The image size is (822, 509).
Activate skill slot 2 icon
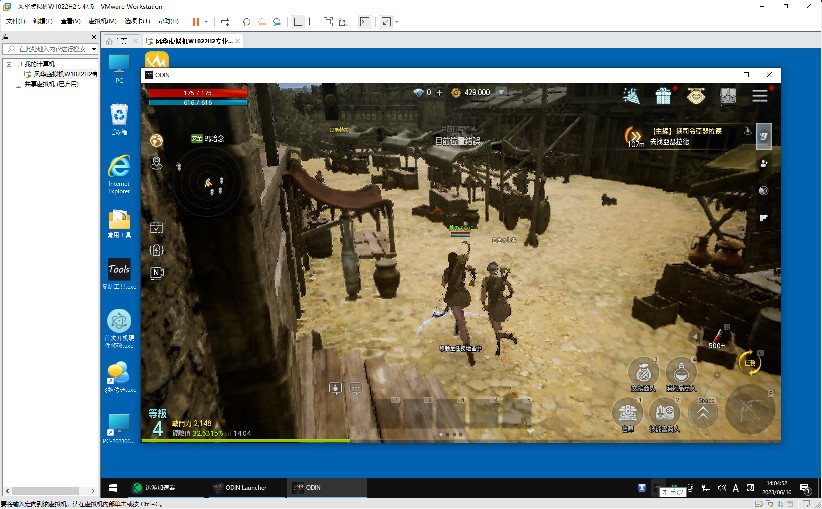tap(665, 414)
